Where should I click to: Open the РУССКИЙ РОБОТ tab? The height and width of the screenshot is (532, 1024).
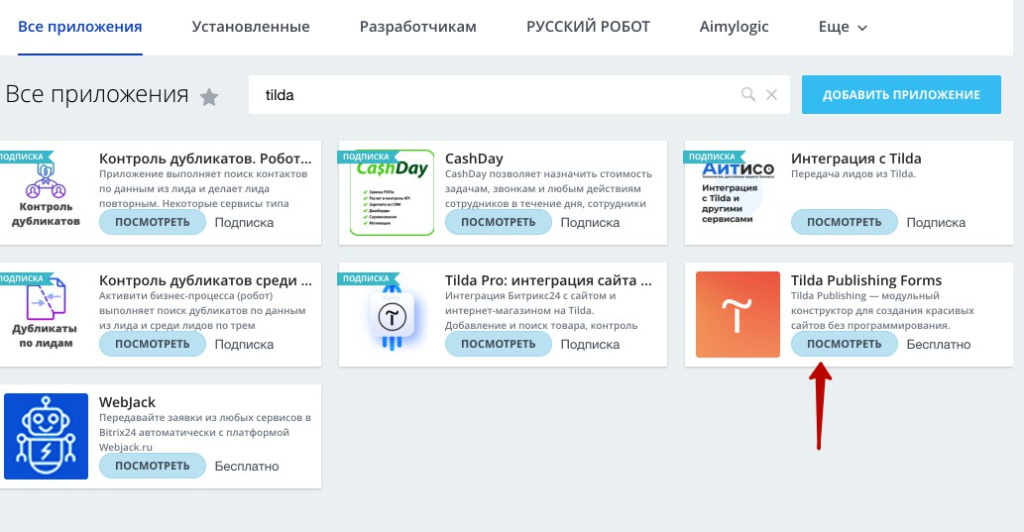588,27
